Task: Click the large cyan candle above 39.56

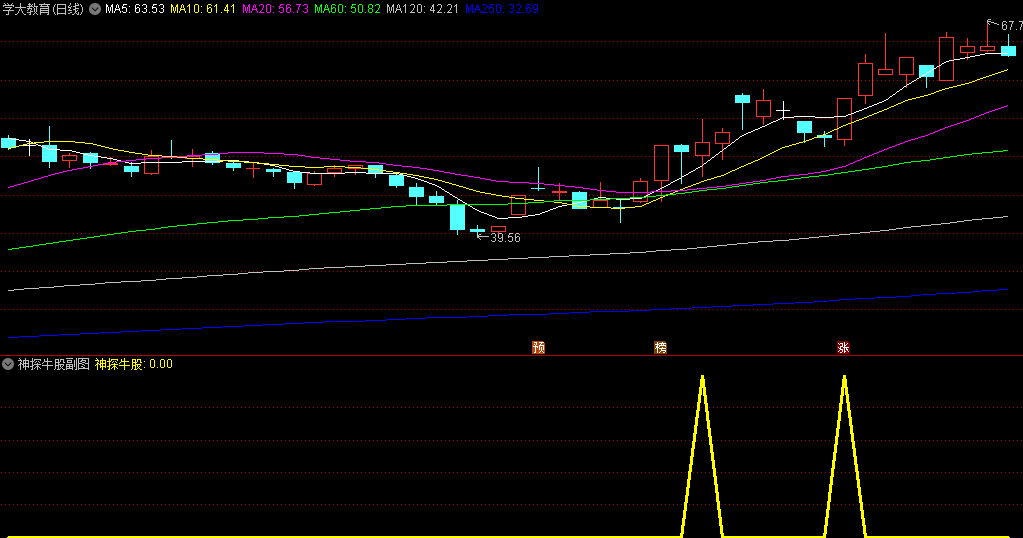Action: click(x=457, y=217)
